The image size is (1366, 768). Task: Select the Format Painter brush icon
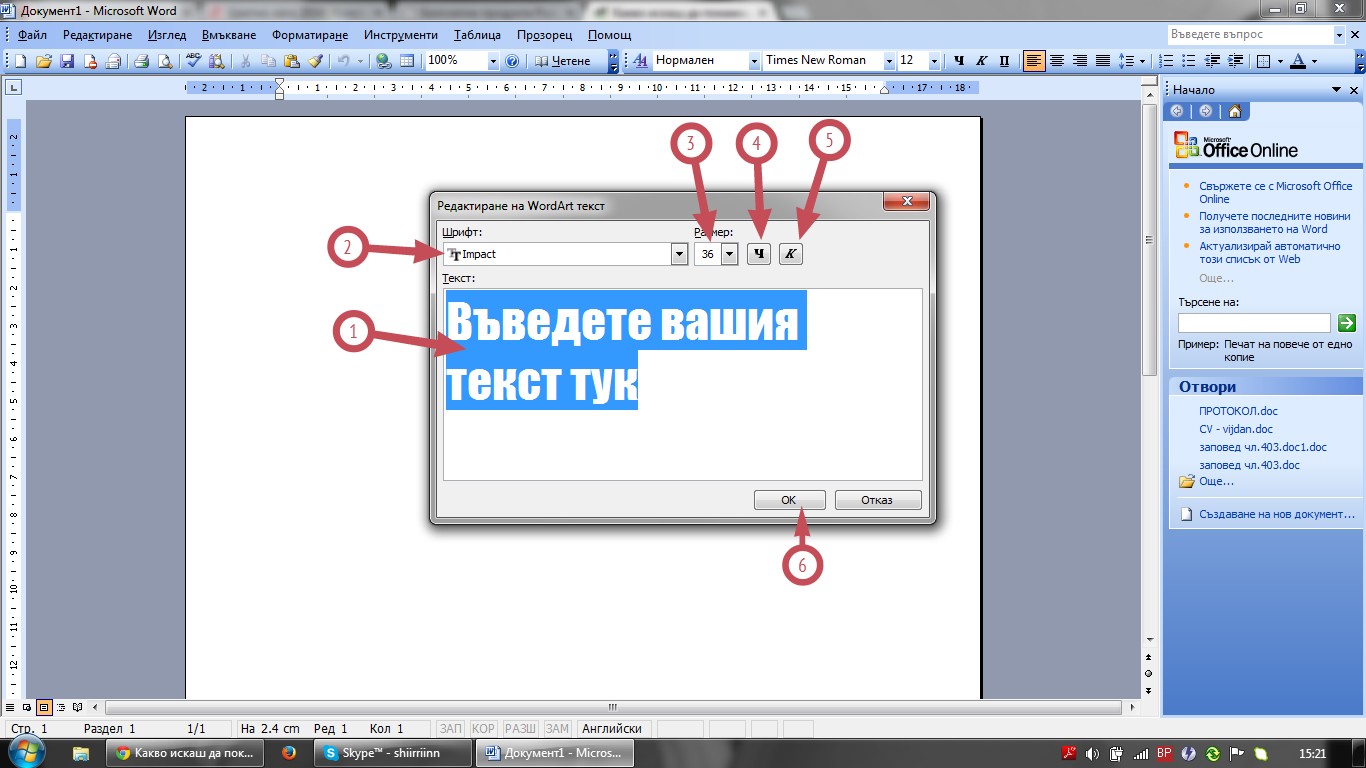click(314, 61)
